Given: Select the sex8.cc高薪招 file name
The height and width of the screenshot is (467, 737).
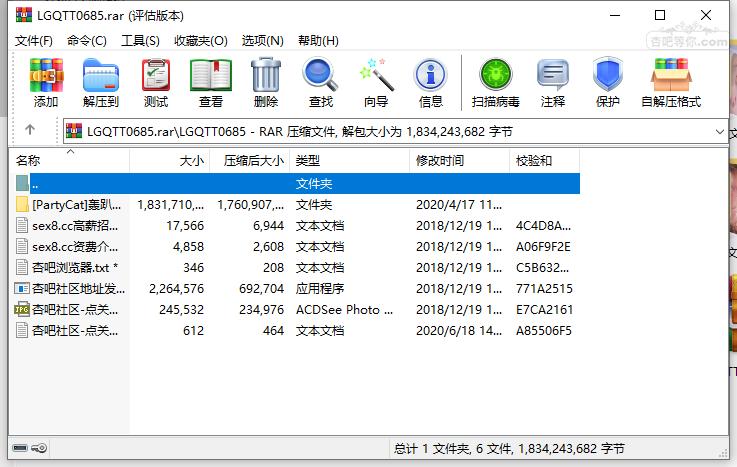Looking at the screenshot, I should [75, 226].
